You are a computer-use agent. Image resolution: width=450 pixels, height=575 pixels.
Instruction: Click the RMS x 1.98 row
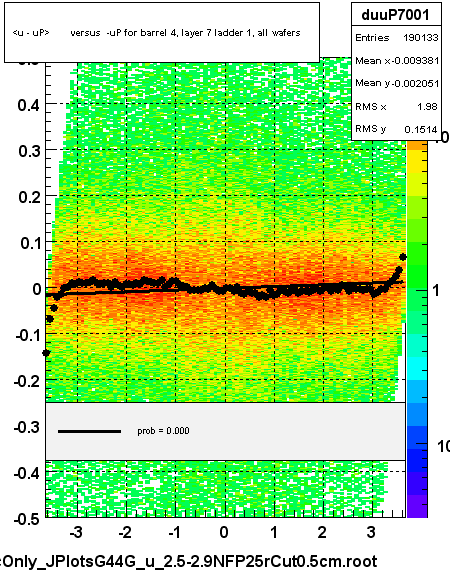tap(396, 106)
